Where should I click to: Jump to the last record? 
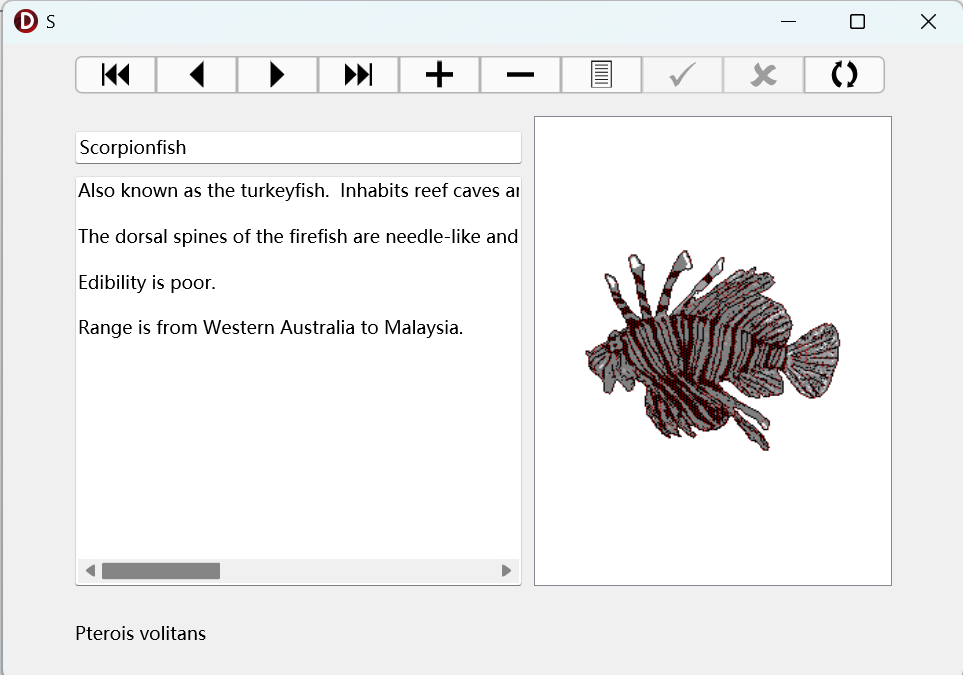point(358,75)
